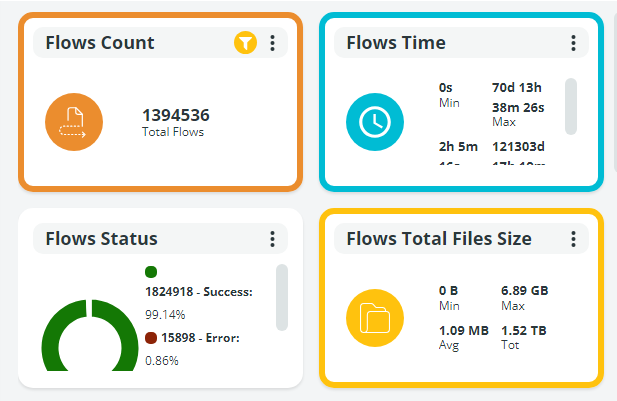617x401 pixels.
Task: Click the 1.52 TB total size value
Action: point(524,330)
